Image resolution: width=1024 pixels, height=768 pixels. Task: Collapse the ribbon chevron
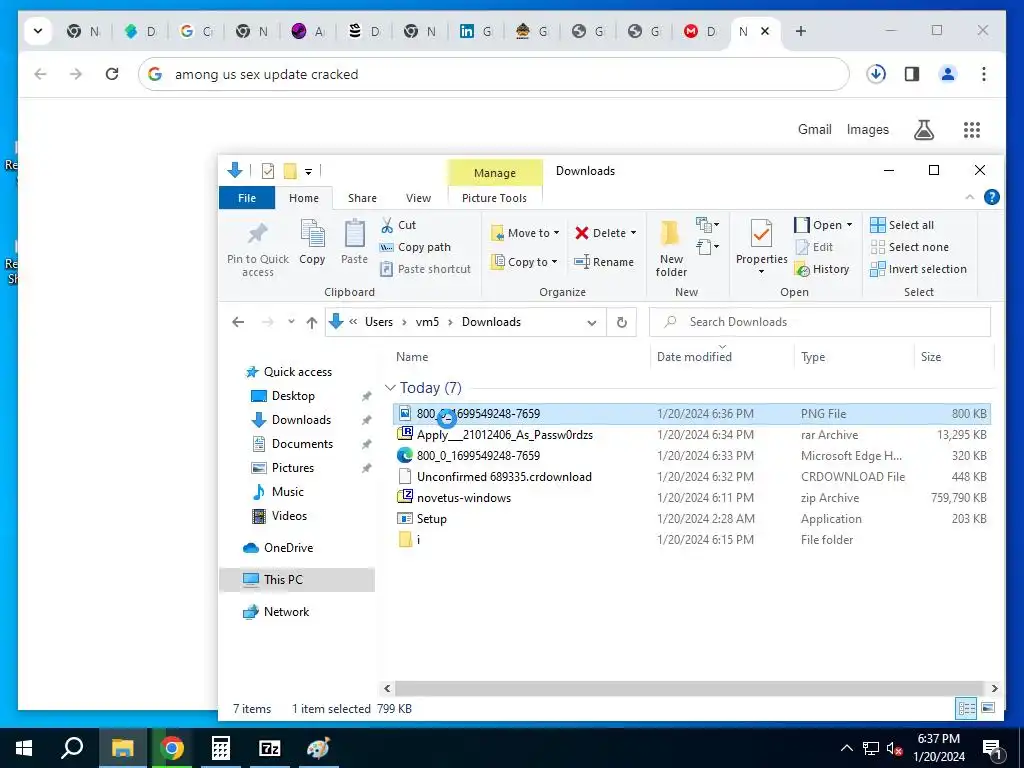970,197
